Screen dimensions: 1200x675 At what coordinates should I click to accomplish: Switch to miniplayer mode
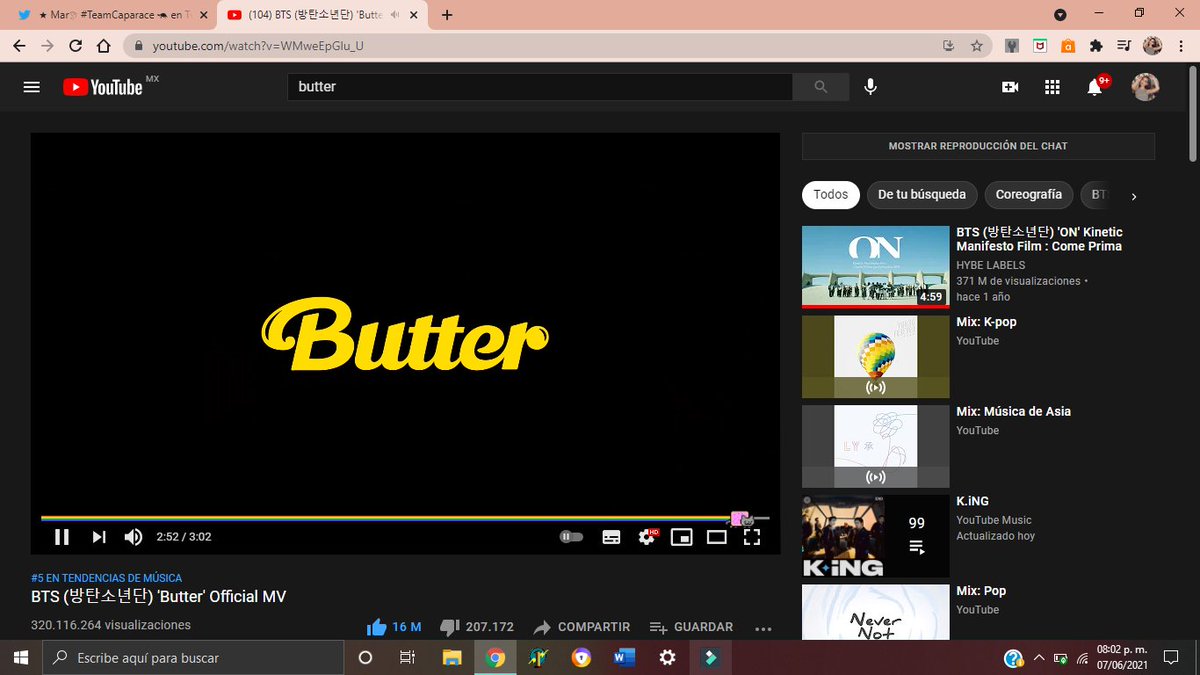[x=681, y=537]
